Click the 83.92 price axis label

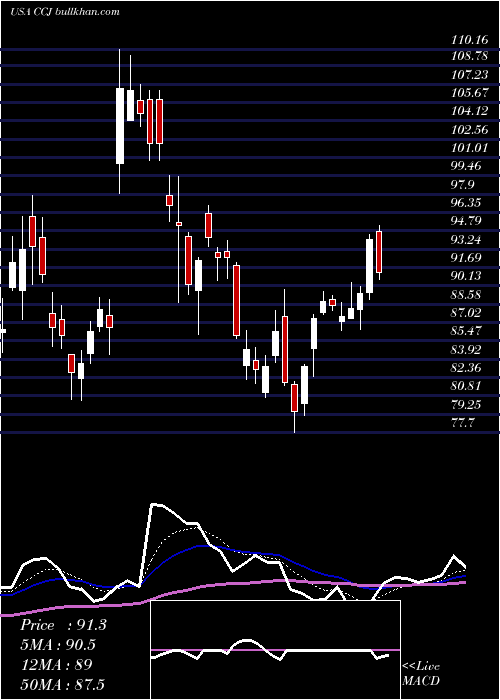[466, 350]
